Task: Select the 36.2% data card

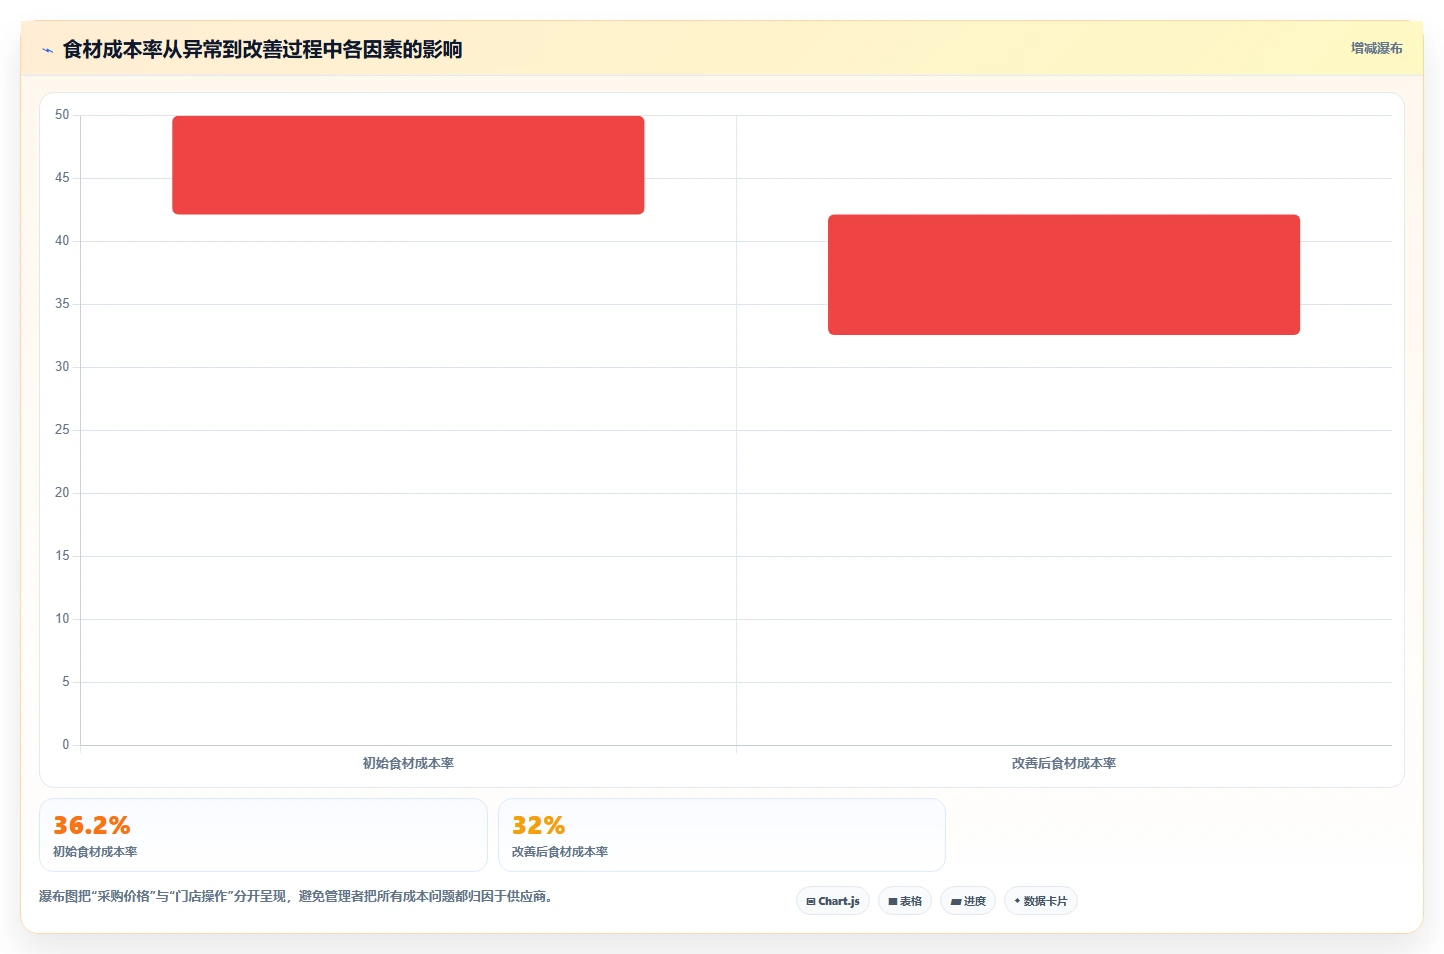Action: pos(263,835)
